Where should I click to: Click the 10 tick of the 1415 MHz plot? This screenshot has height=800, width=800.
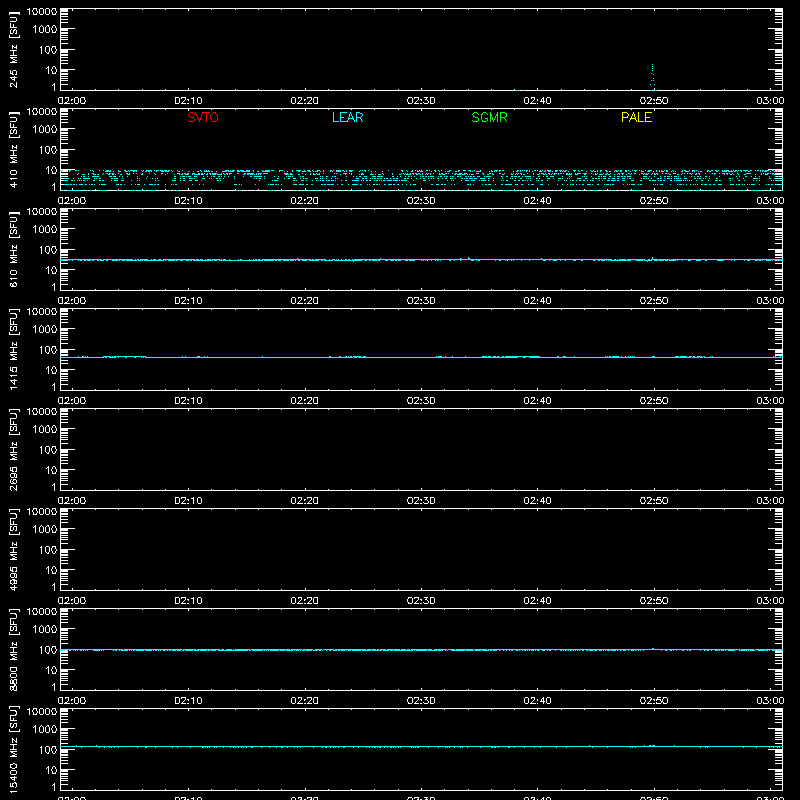pyautogui.click(x=51, y=370)
